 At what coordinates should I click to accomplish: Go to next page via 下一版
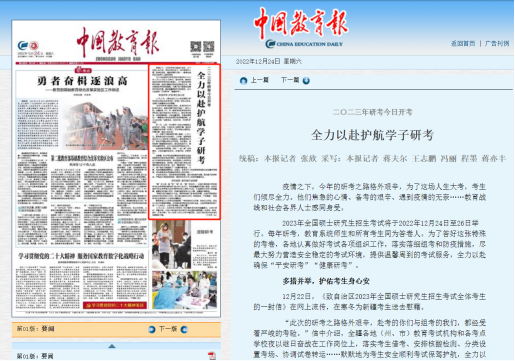(168, 329)
